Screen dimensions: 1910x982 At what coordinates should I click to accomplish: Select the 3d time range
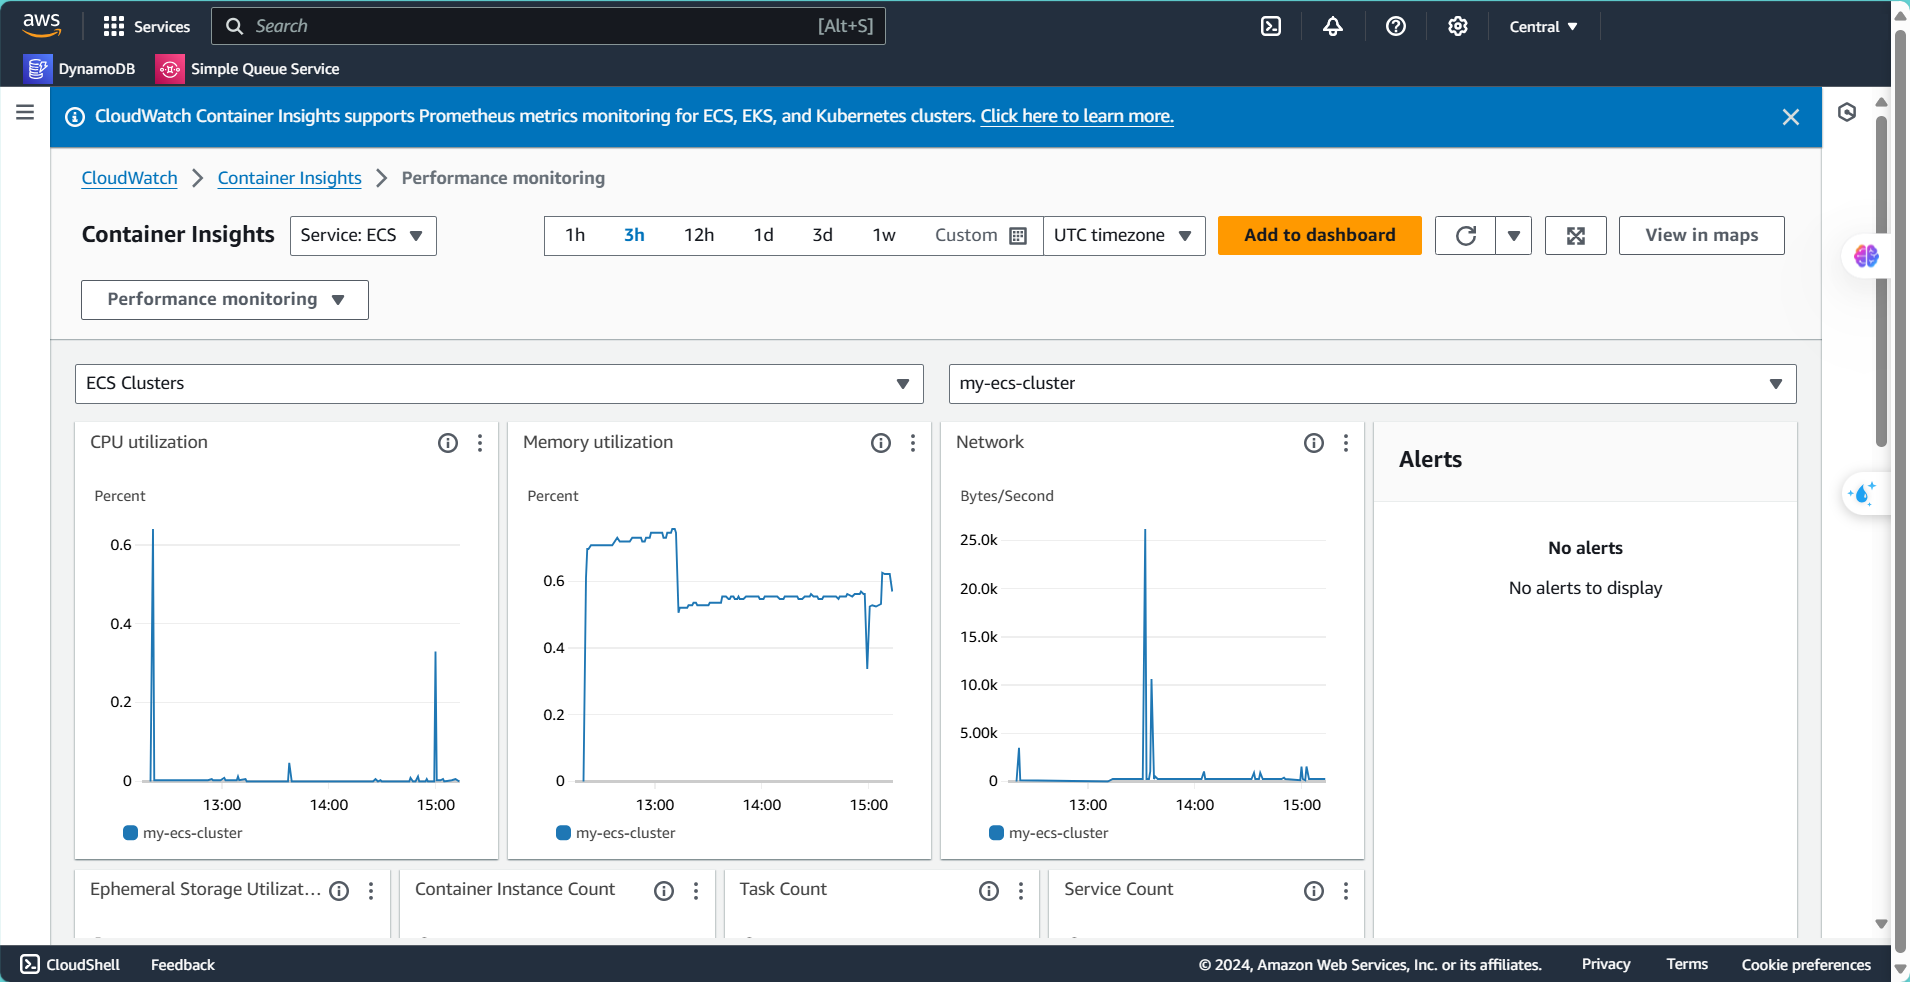pos(822,235)
